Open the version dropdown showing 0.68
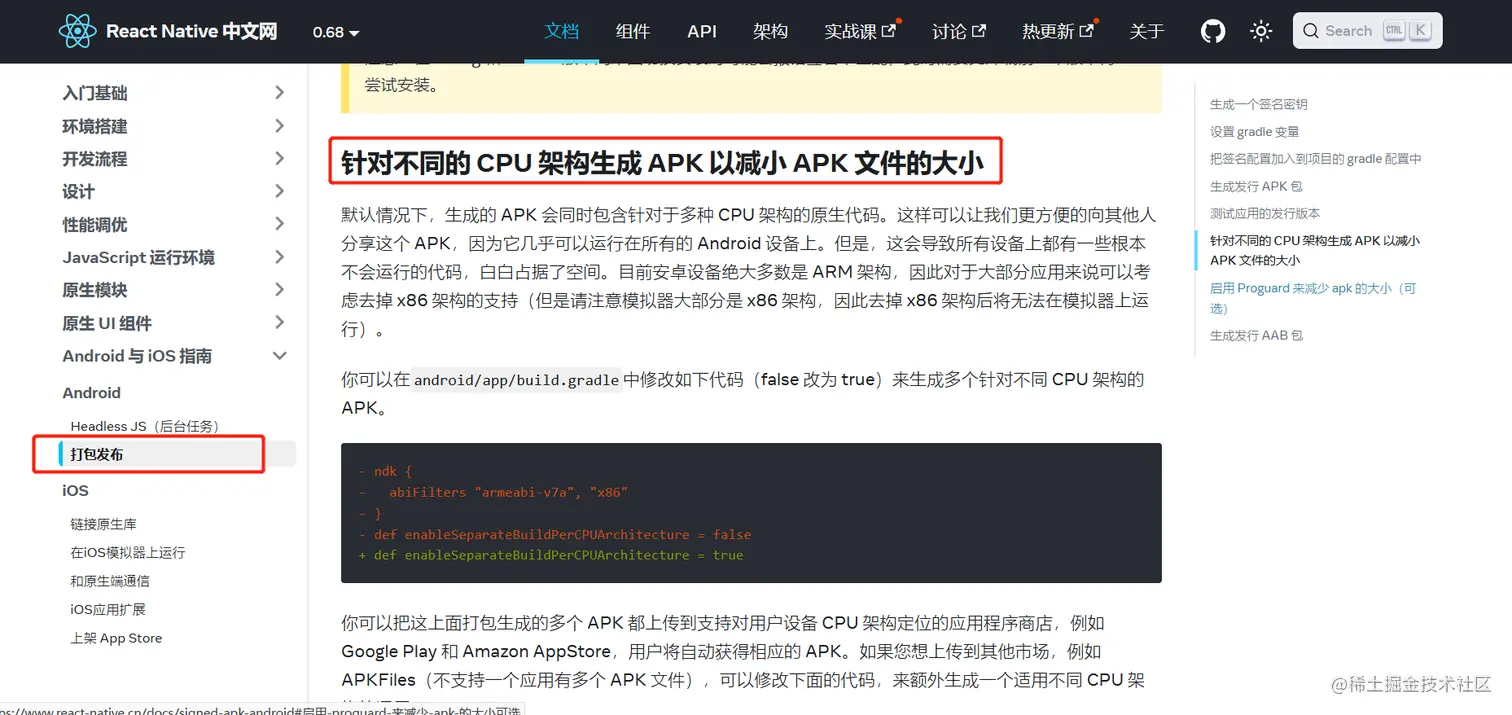The width and height of the screenshot is (1512, 715). tap(335, 32)
